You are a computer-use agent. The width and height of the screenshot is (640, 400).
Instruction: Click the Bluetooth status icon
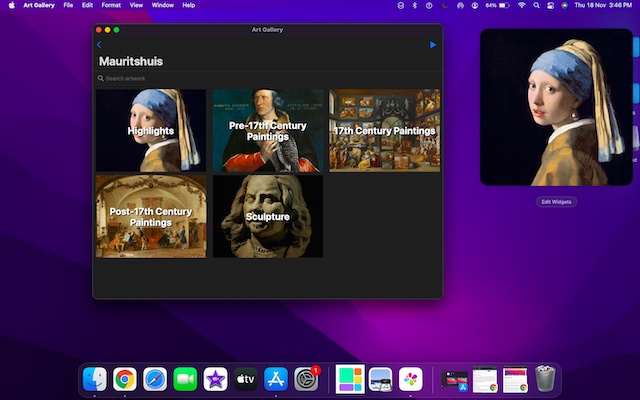click(x=415, y=5)
